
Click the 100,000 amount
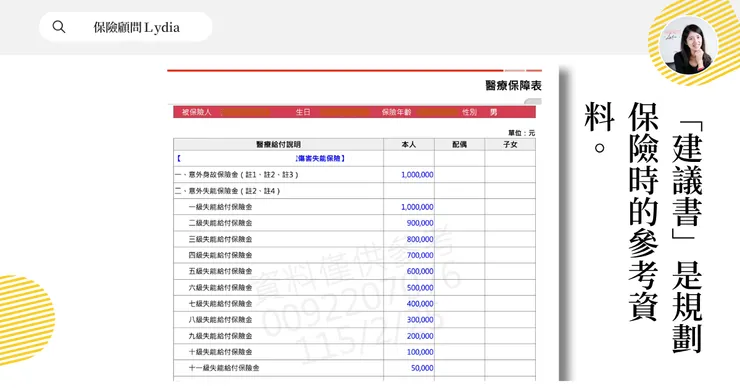click(x=420, y=352)
